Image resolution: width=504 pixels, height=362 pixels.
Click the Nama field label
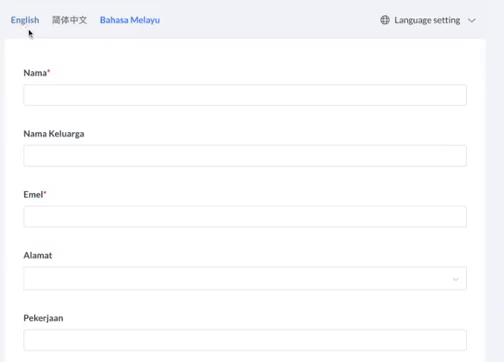click(35, 73)
